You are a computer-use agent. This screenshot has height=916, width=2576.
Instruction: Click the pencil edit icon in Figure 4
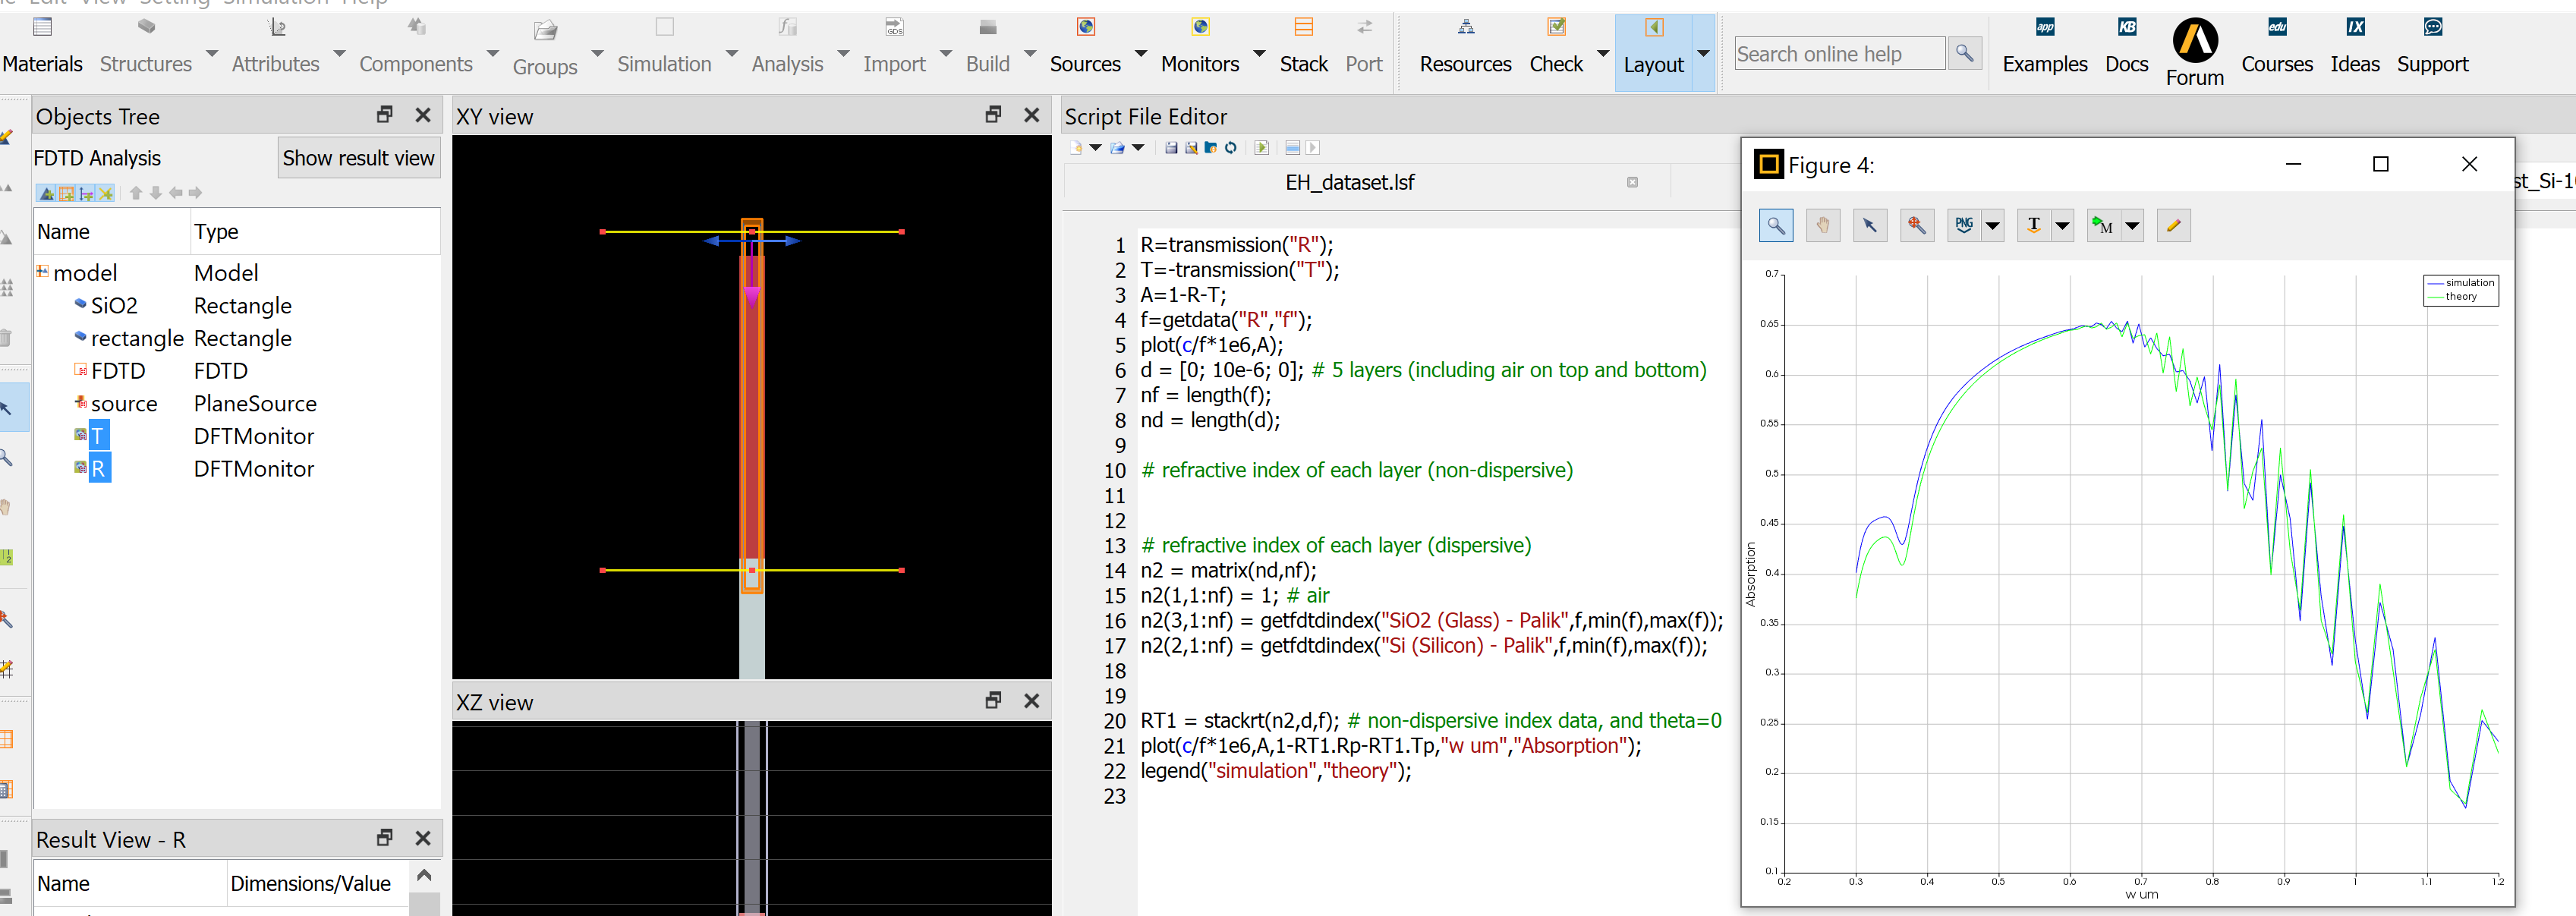click(2173, 226)
